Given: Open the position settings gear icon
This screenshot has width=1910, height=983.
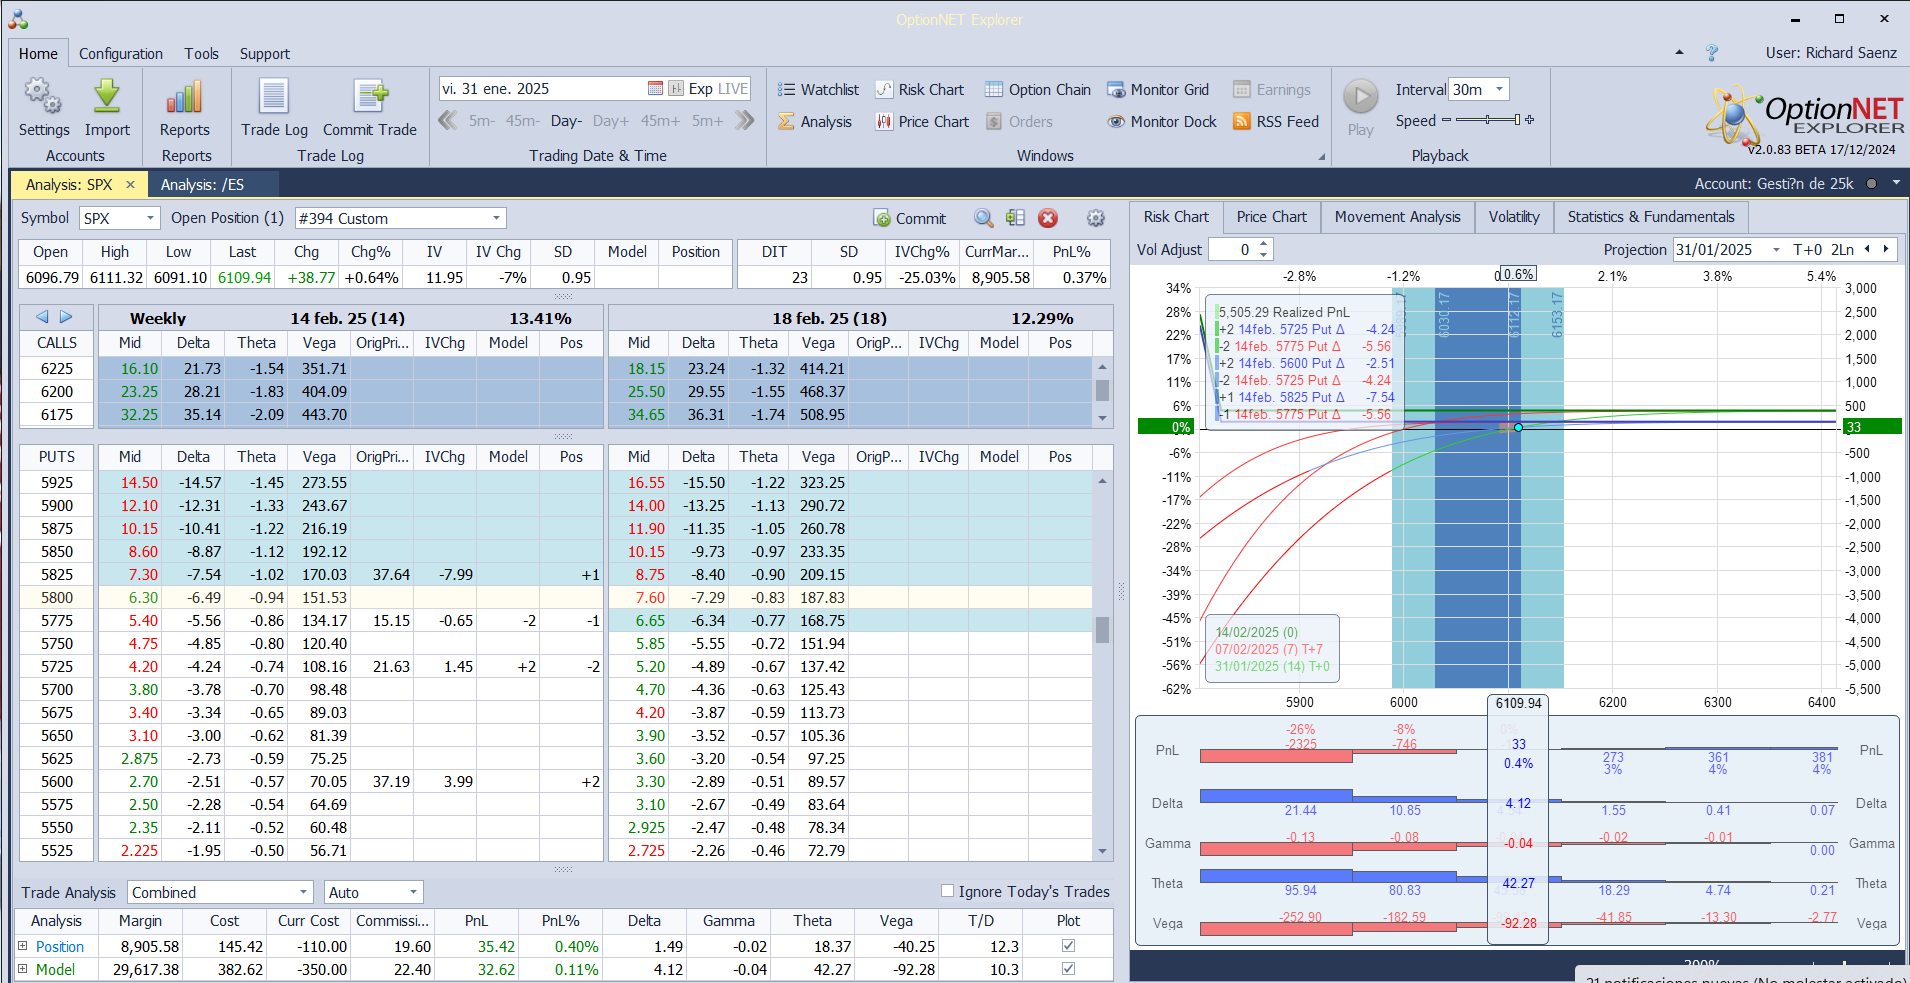Looking at the screenshot, I should click(x=1096, y=218).
